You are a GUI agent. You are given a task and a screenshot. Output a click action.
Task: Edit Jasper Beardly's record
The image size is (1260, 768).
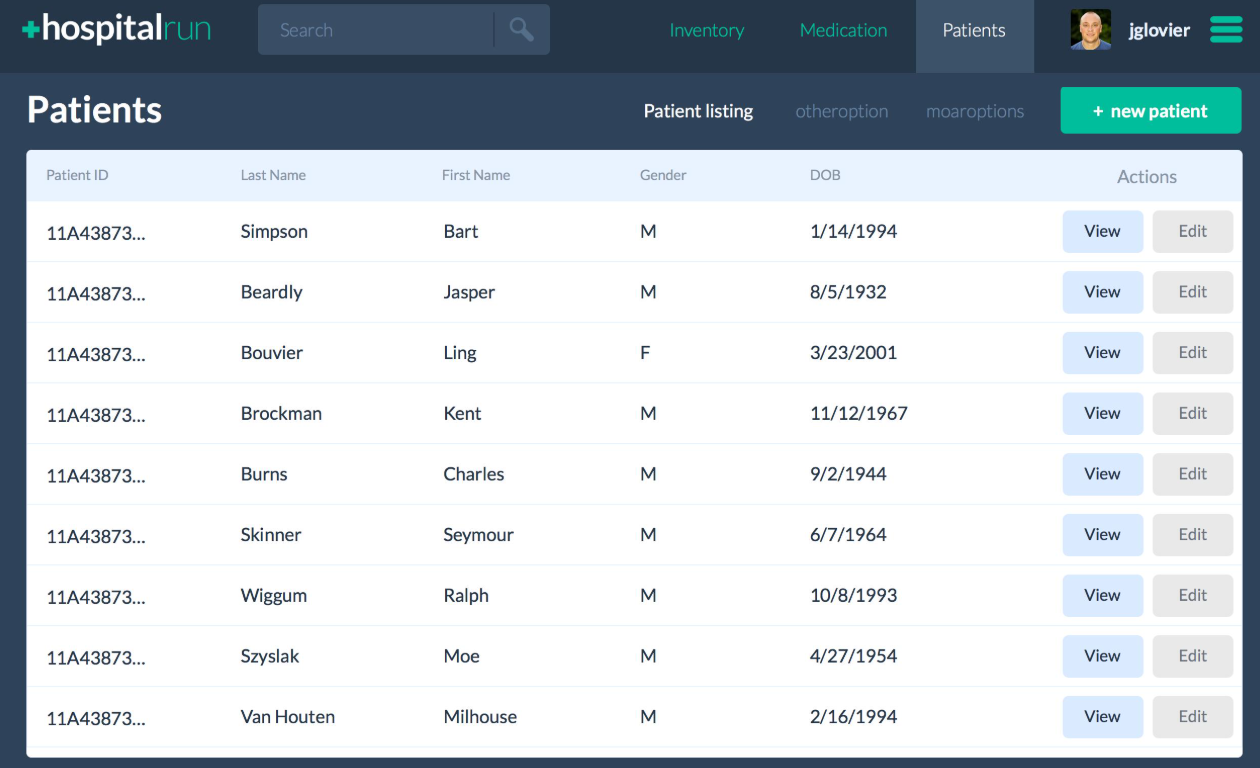tap(1192, 292)
